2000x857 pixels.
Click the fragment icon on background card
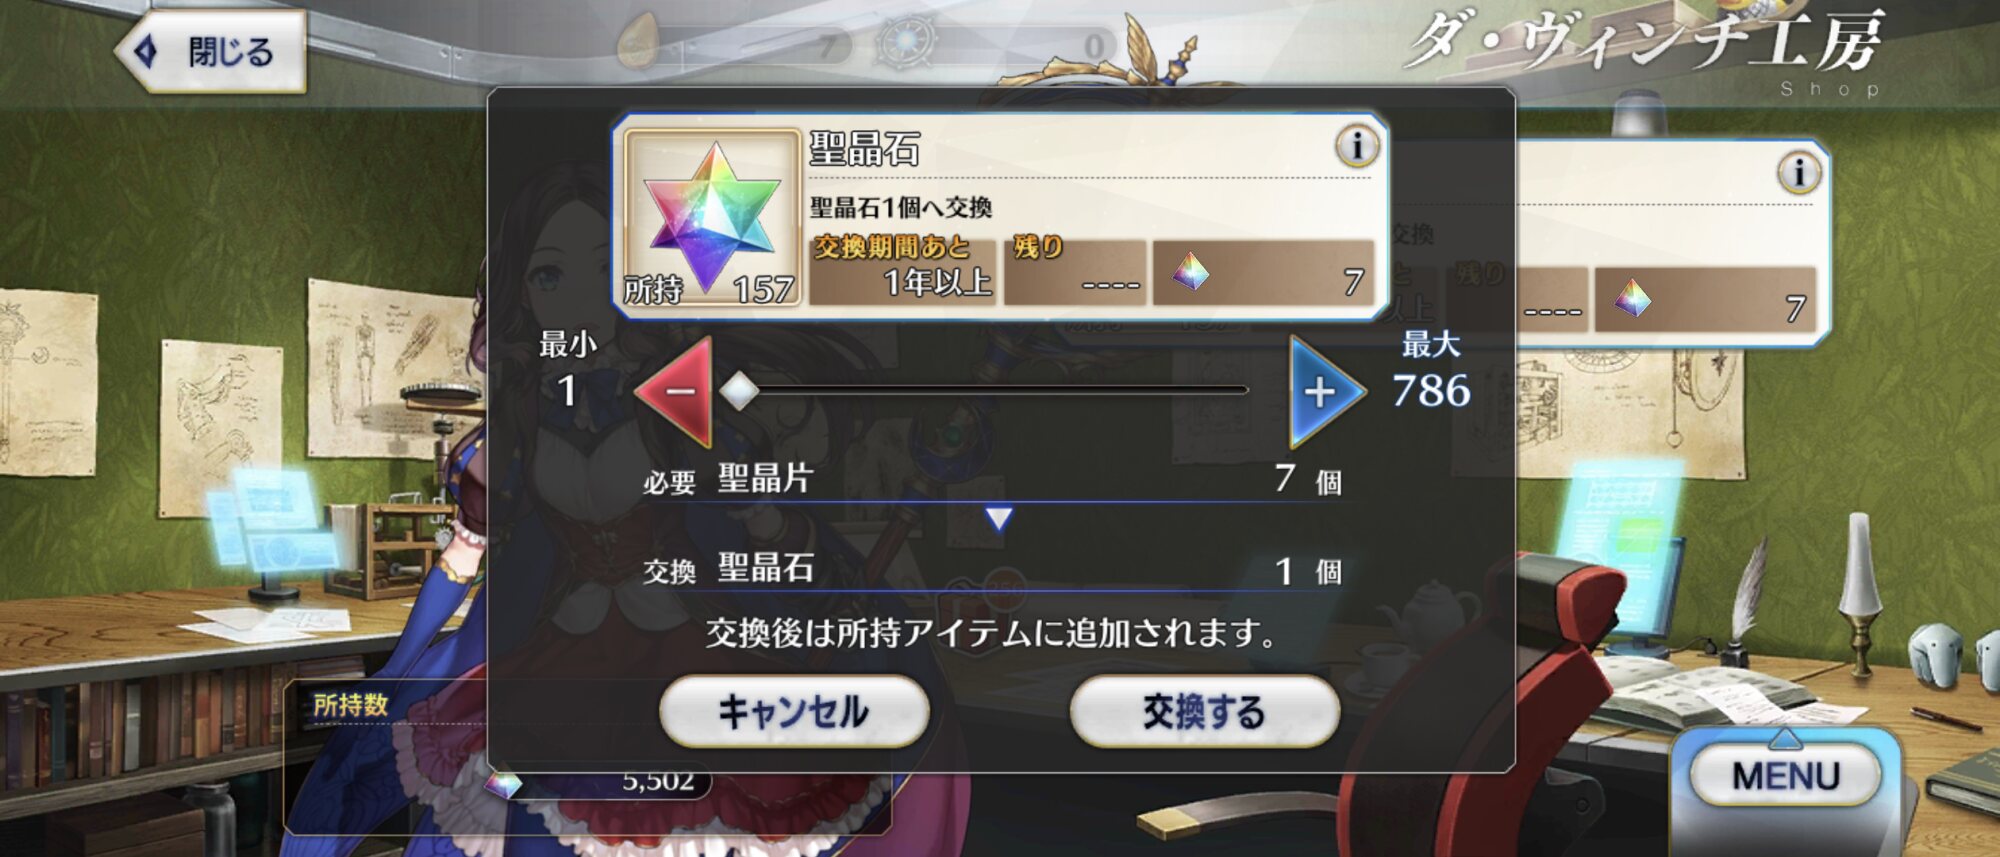click(1632, 297)
